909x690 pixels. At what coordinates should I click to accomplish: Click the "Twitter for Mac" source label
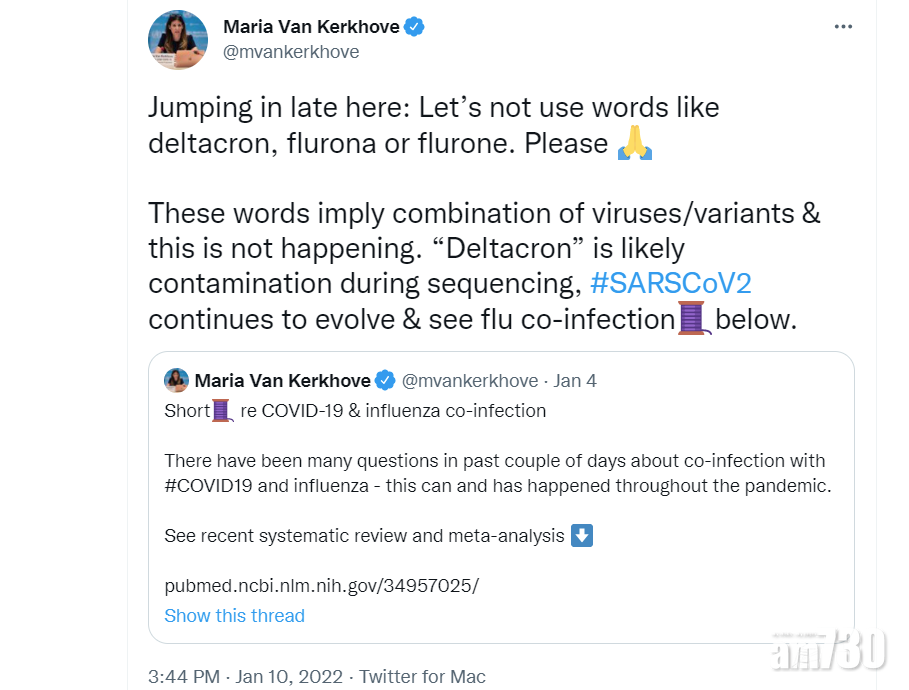422,677
